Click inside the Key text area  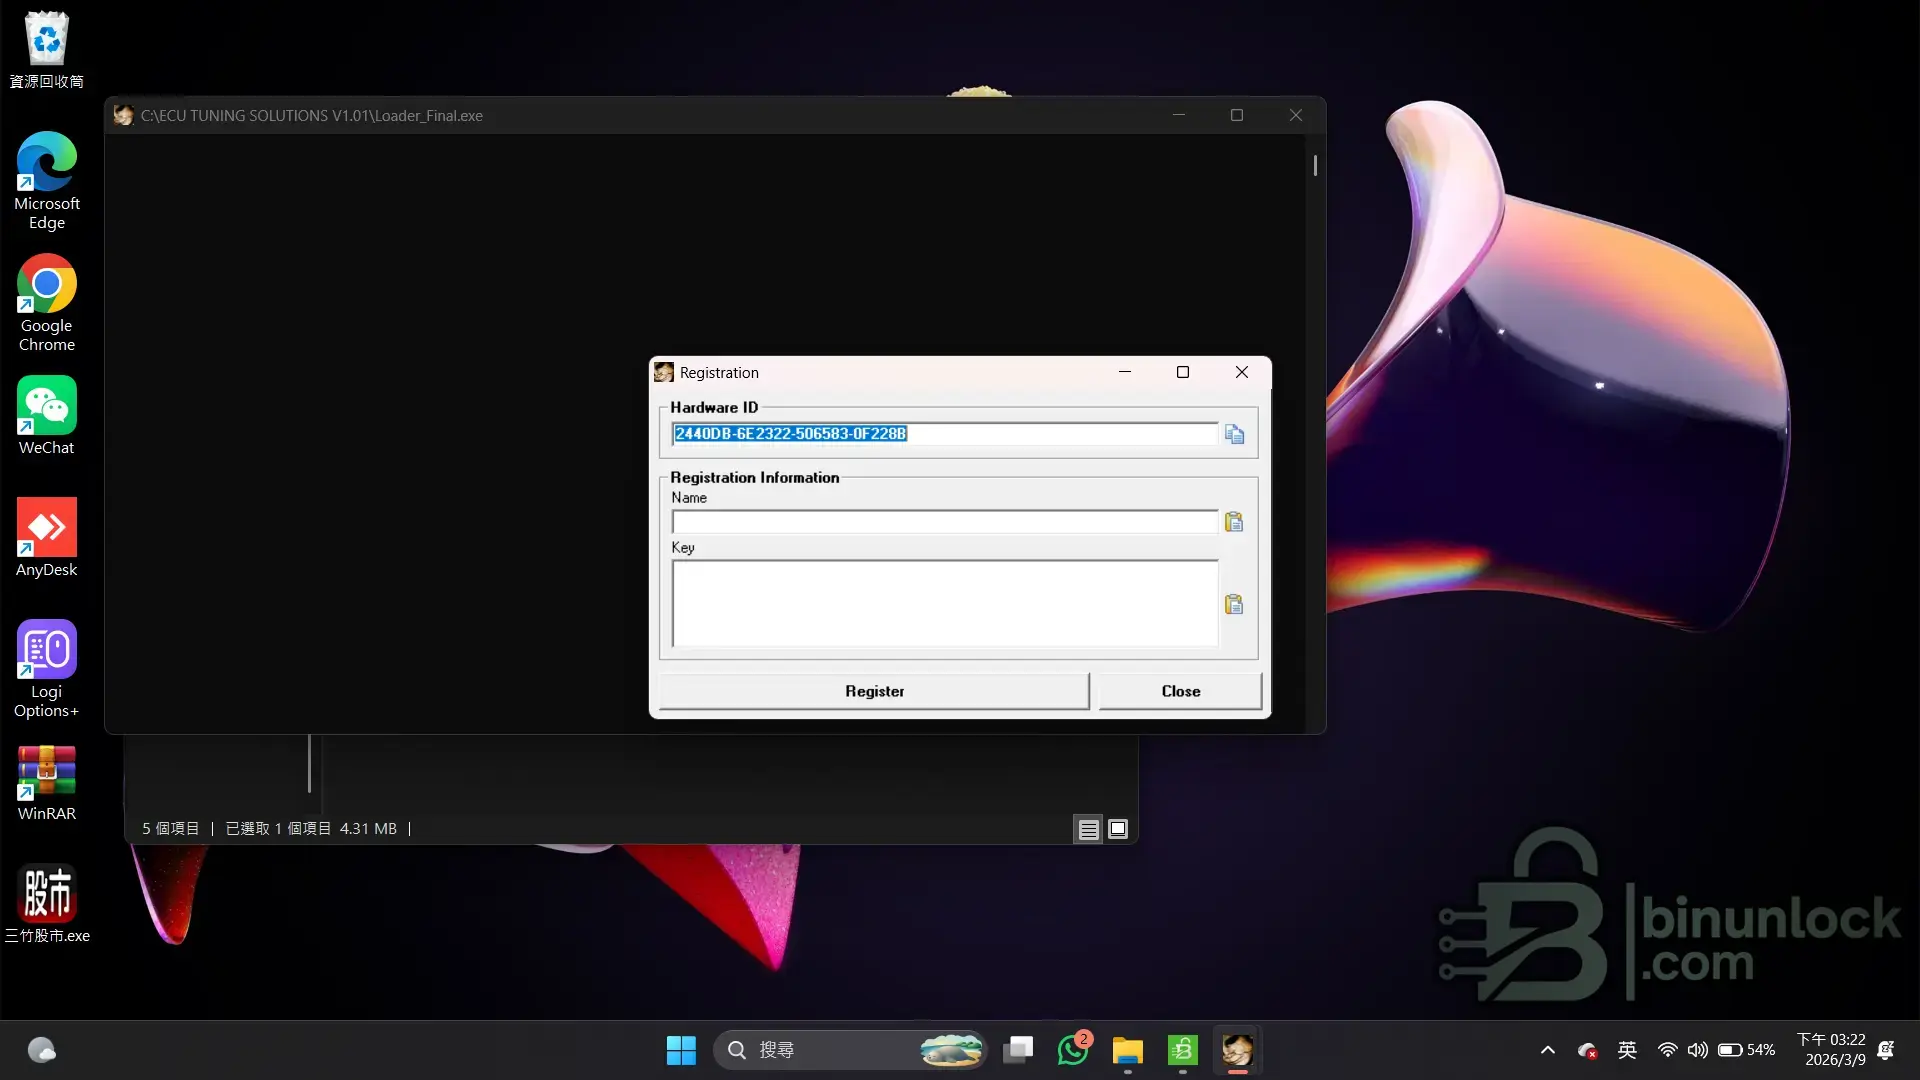(x=944, y=603)
